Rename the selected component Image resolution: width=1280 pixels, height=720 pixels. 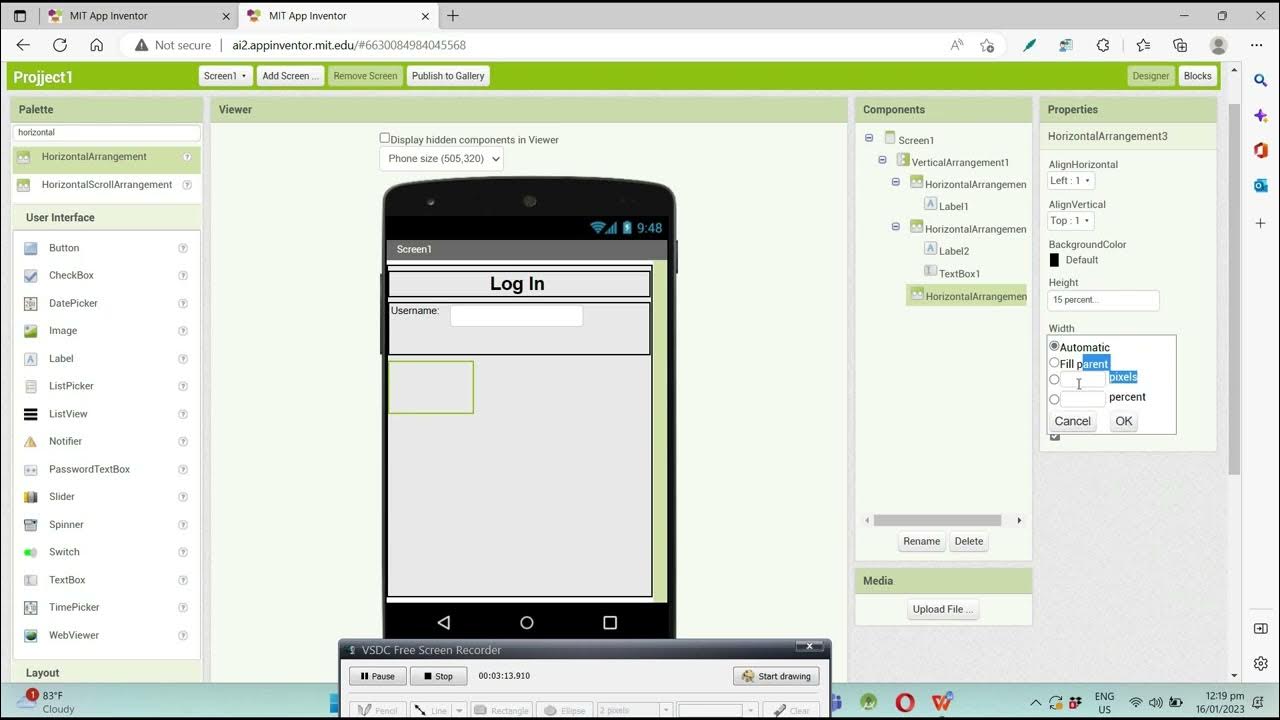(x=922, y=541)
